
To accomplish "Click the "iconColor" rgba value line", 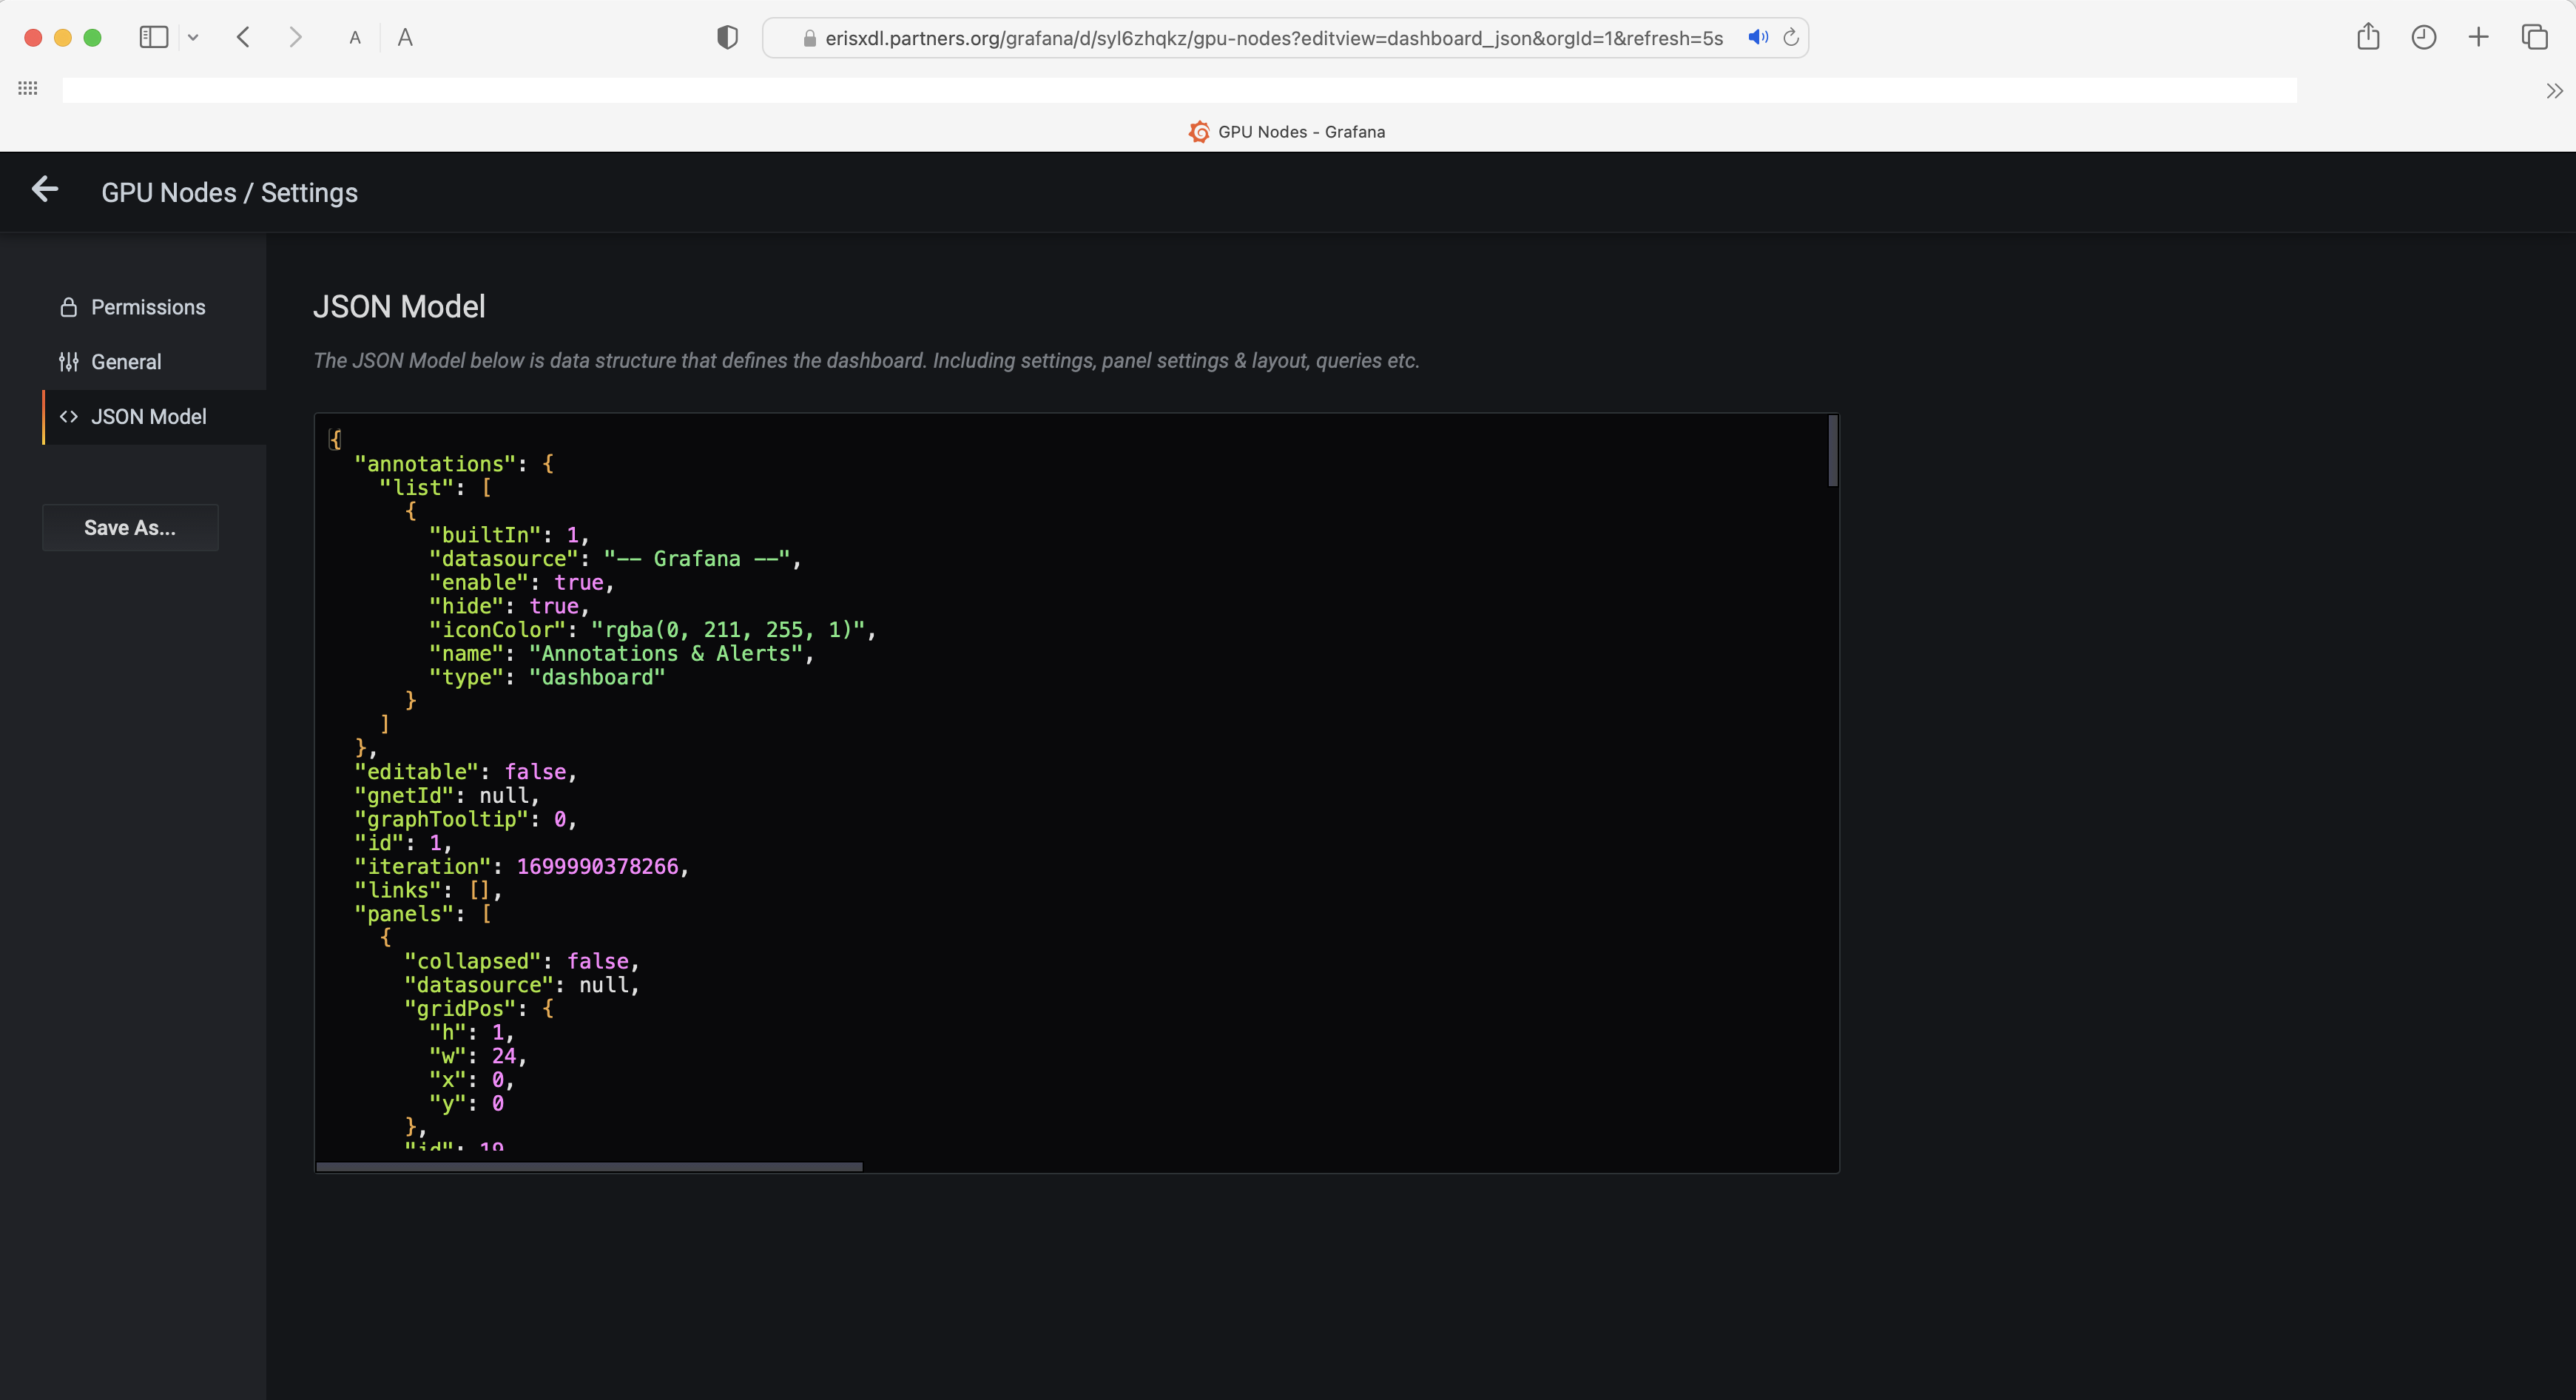I will [653, 630].
